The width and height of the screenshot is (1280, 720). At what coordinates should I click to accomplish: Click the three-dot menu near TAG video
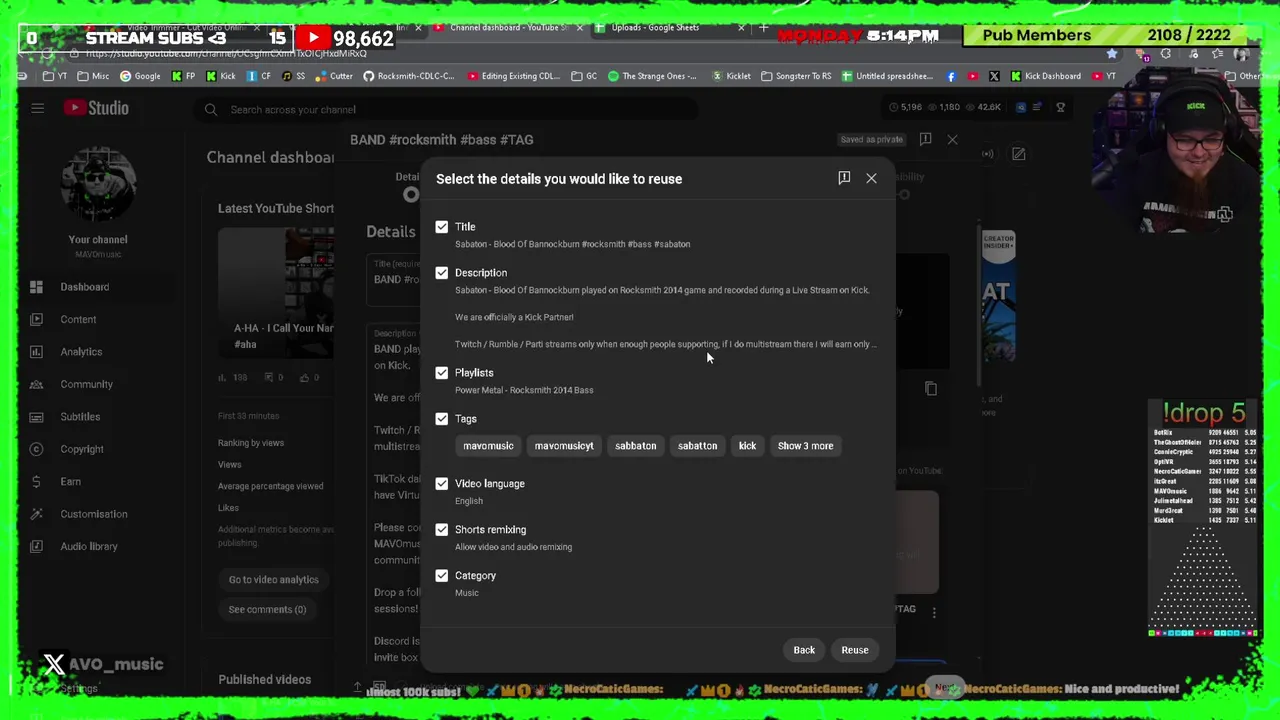pyautogui.click(x=934, y=612)
